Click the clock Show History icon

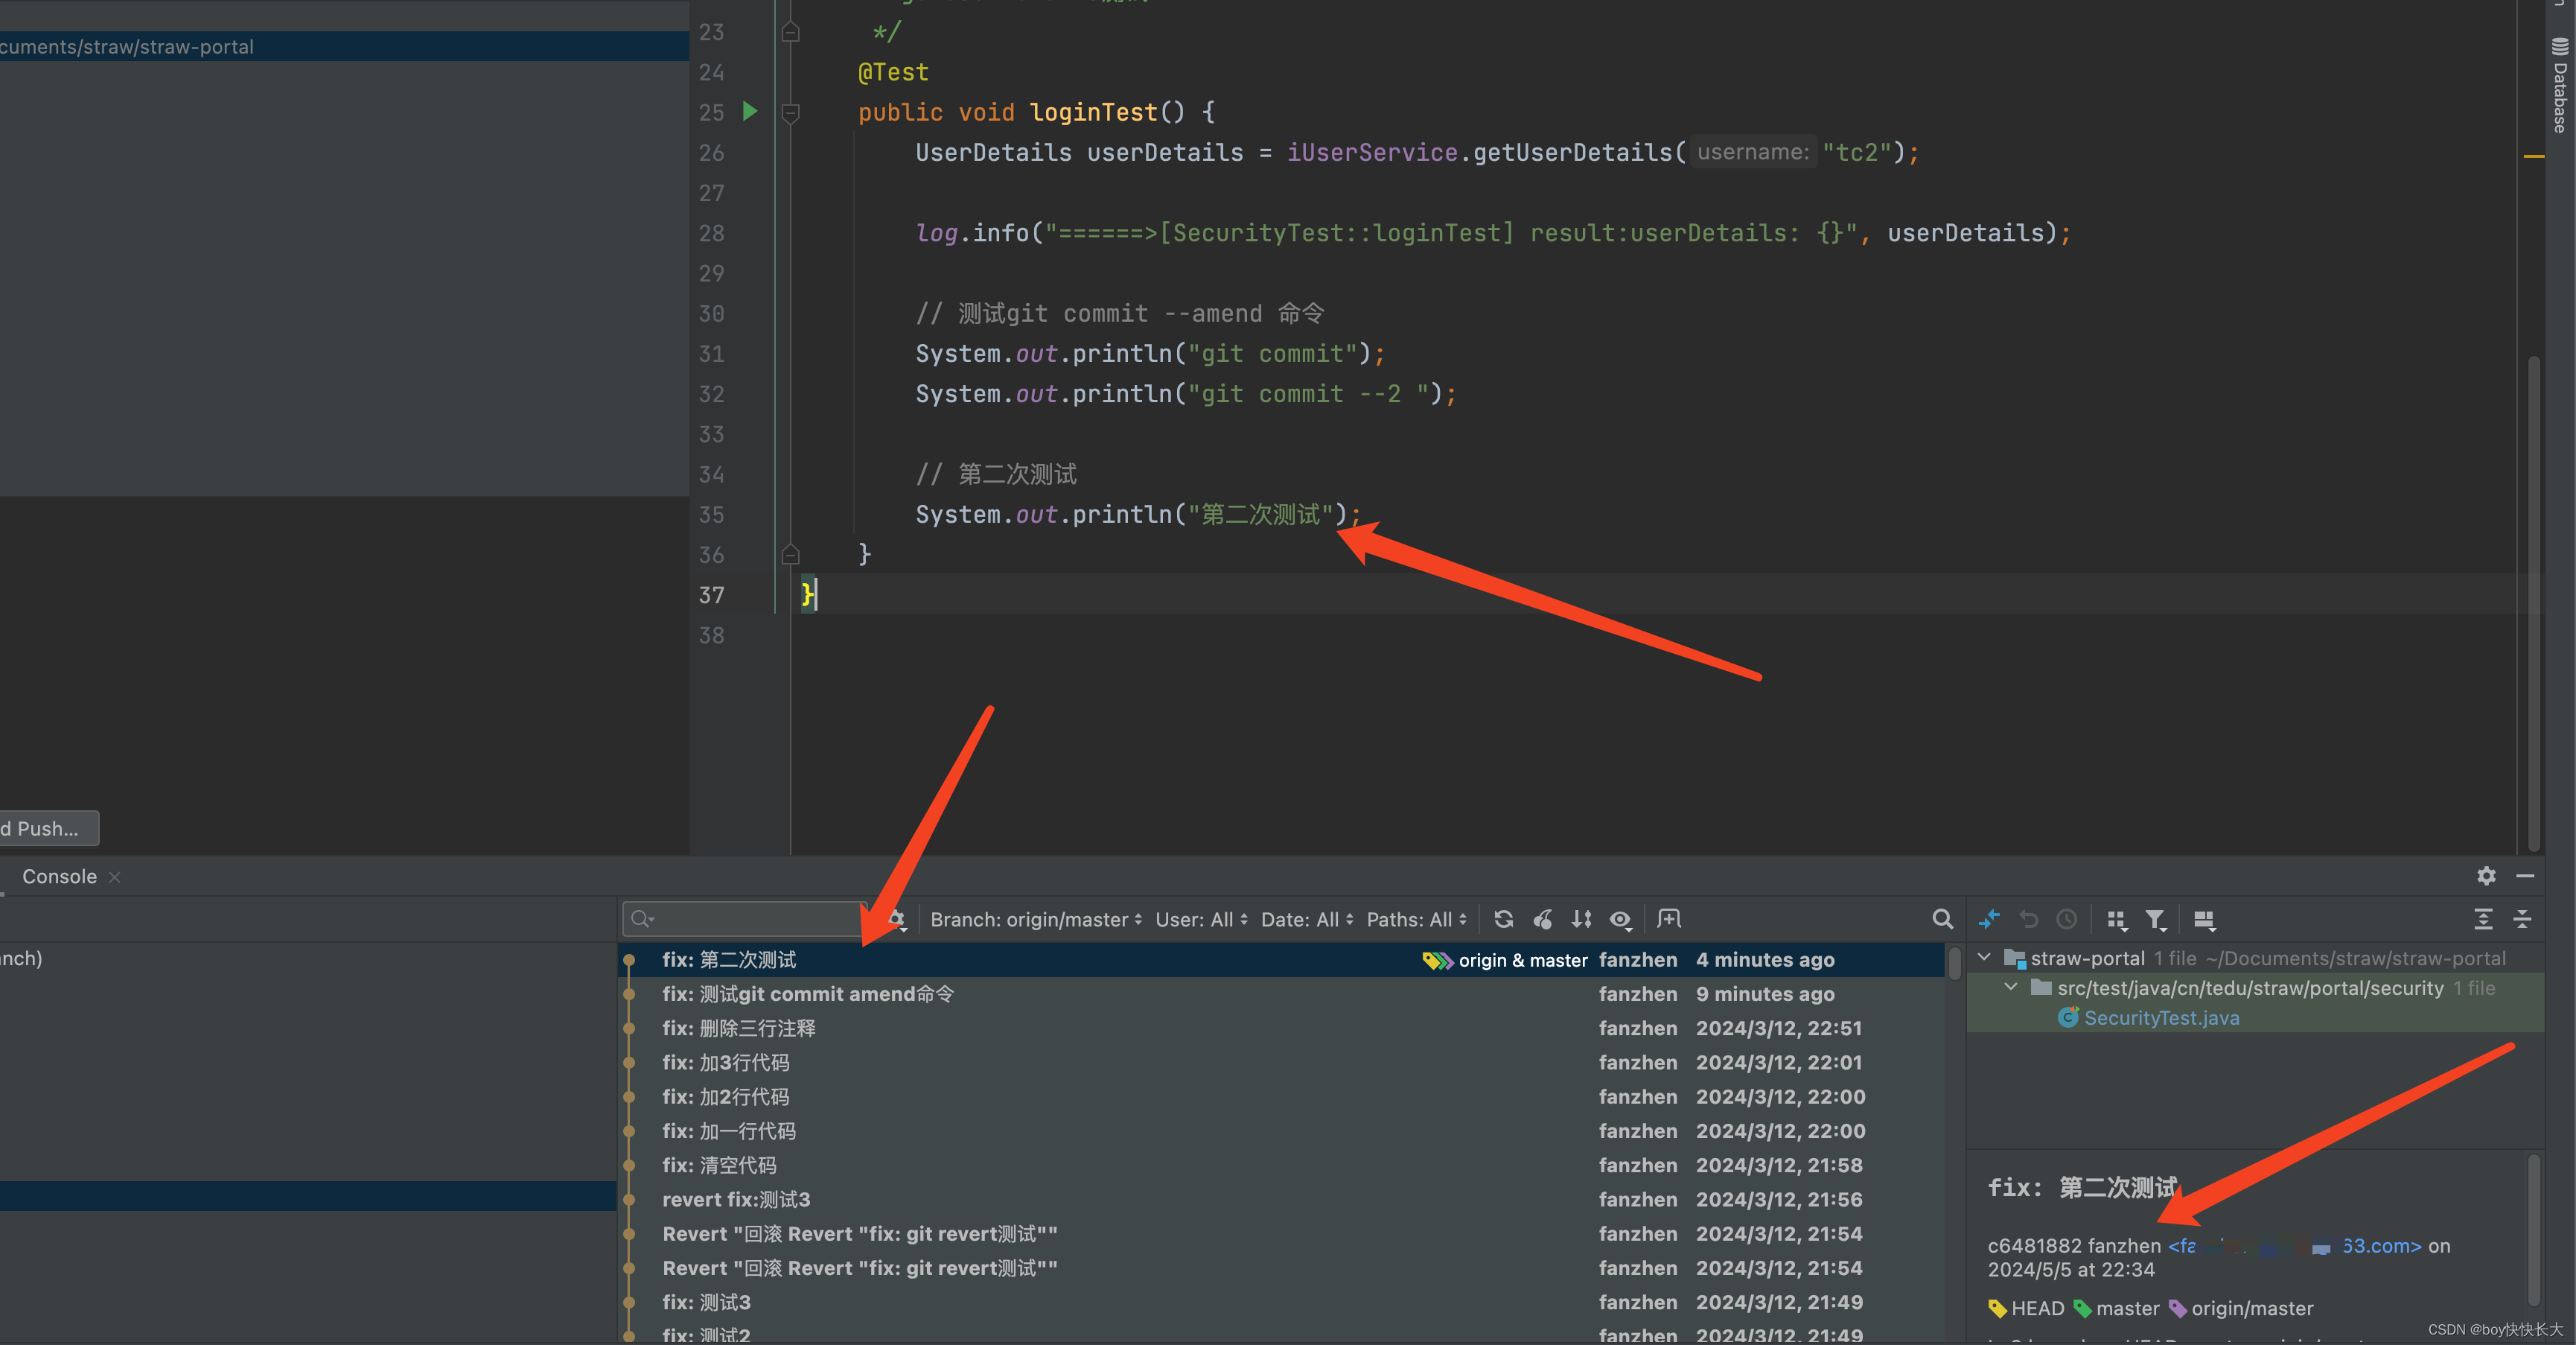(2067, 919)
